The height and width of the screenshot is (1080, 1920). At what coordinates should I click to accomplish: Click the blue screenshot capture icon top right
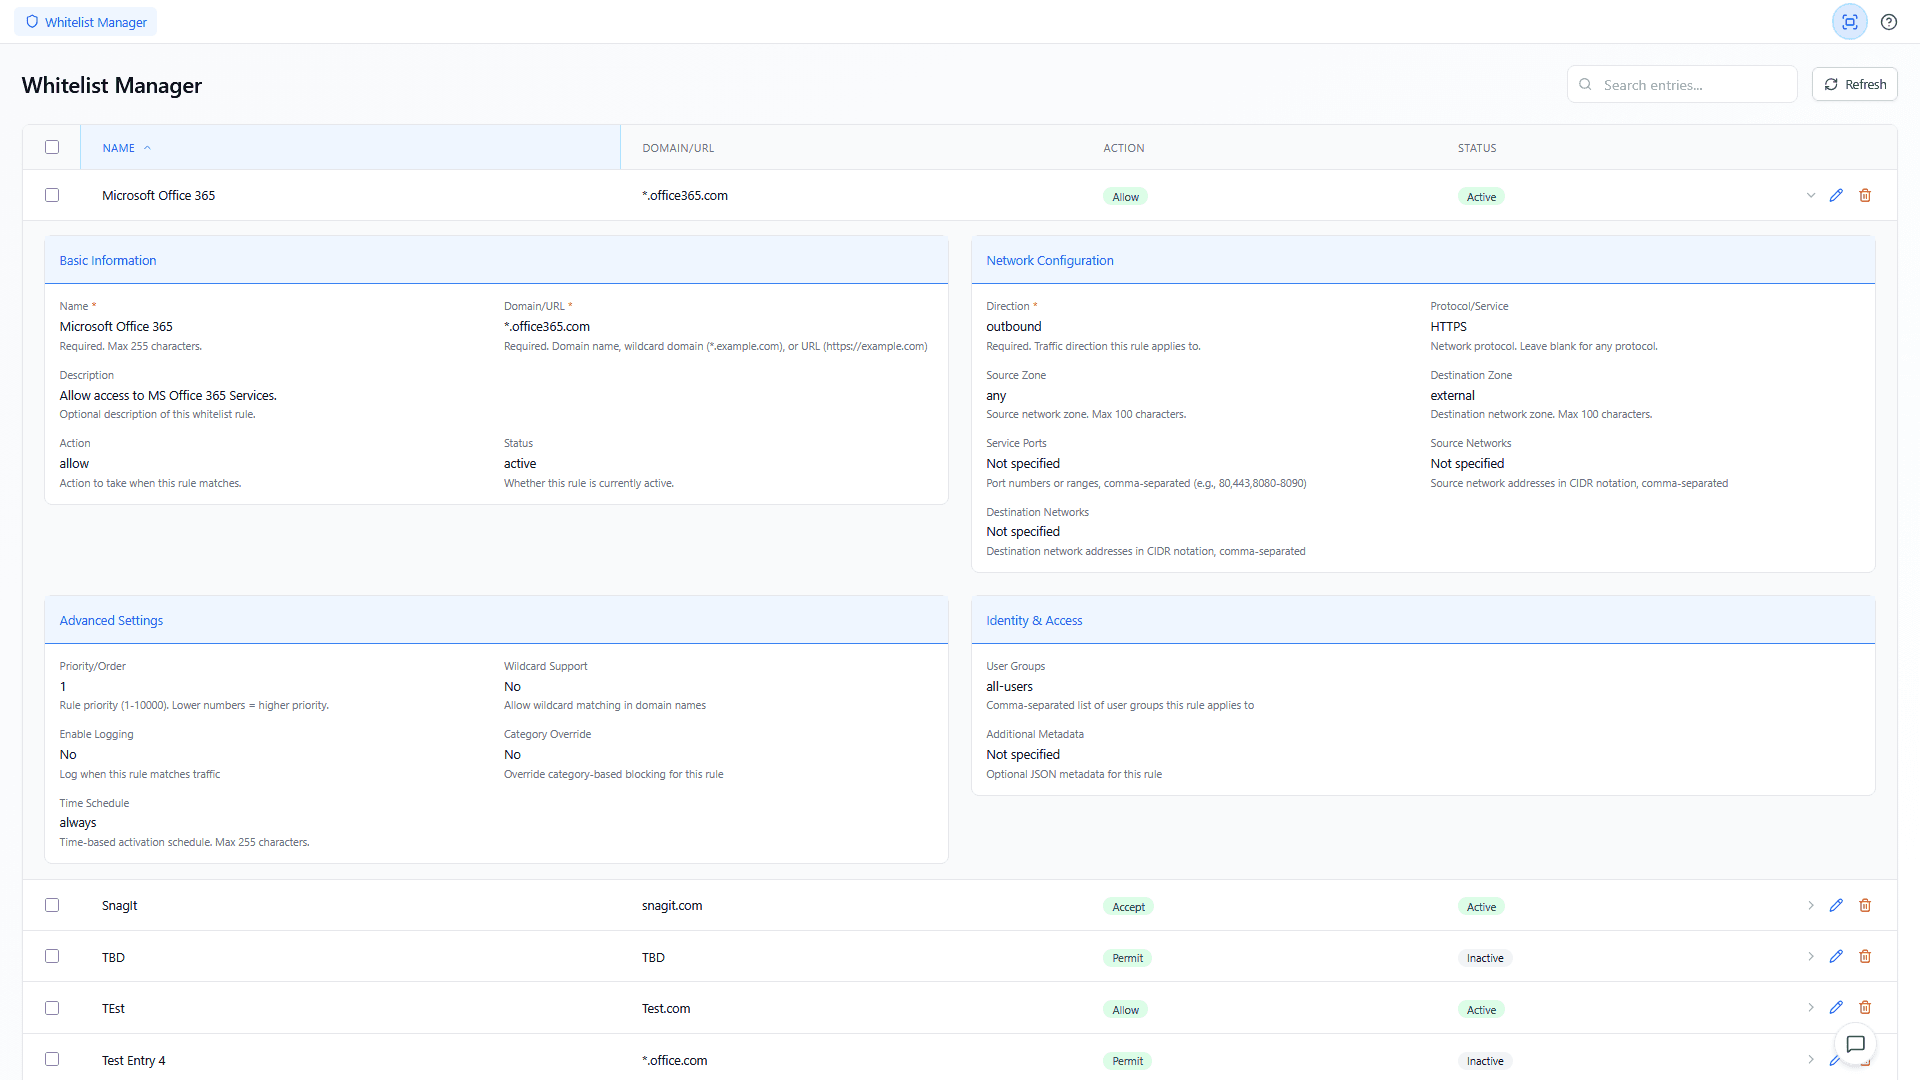1849,21
